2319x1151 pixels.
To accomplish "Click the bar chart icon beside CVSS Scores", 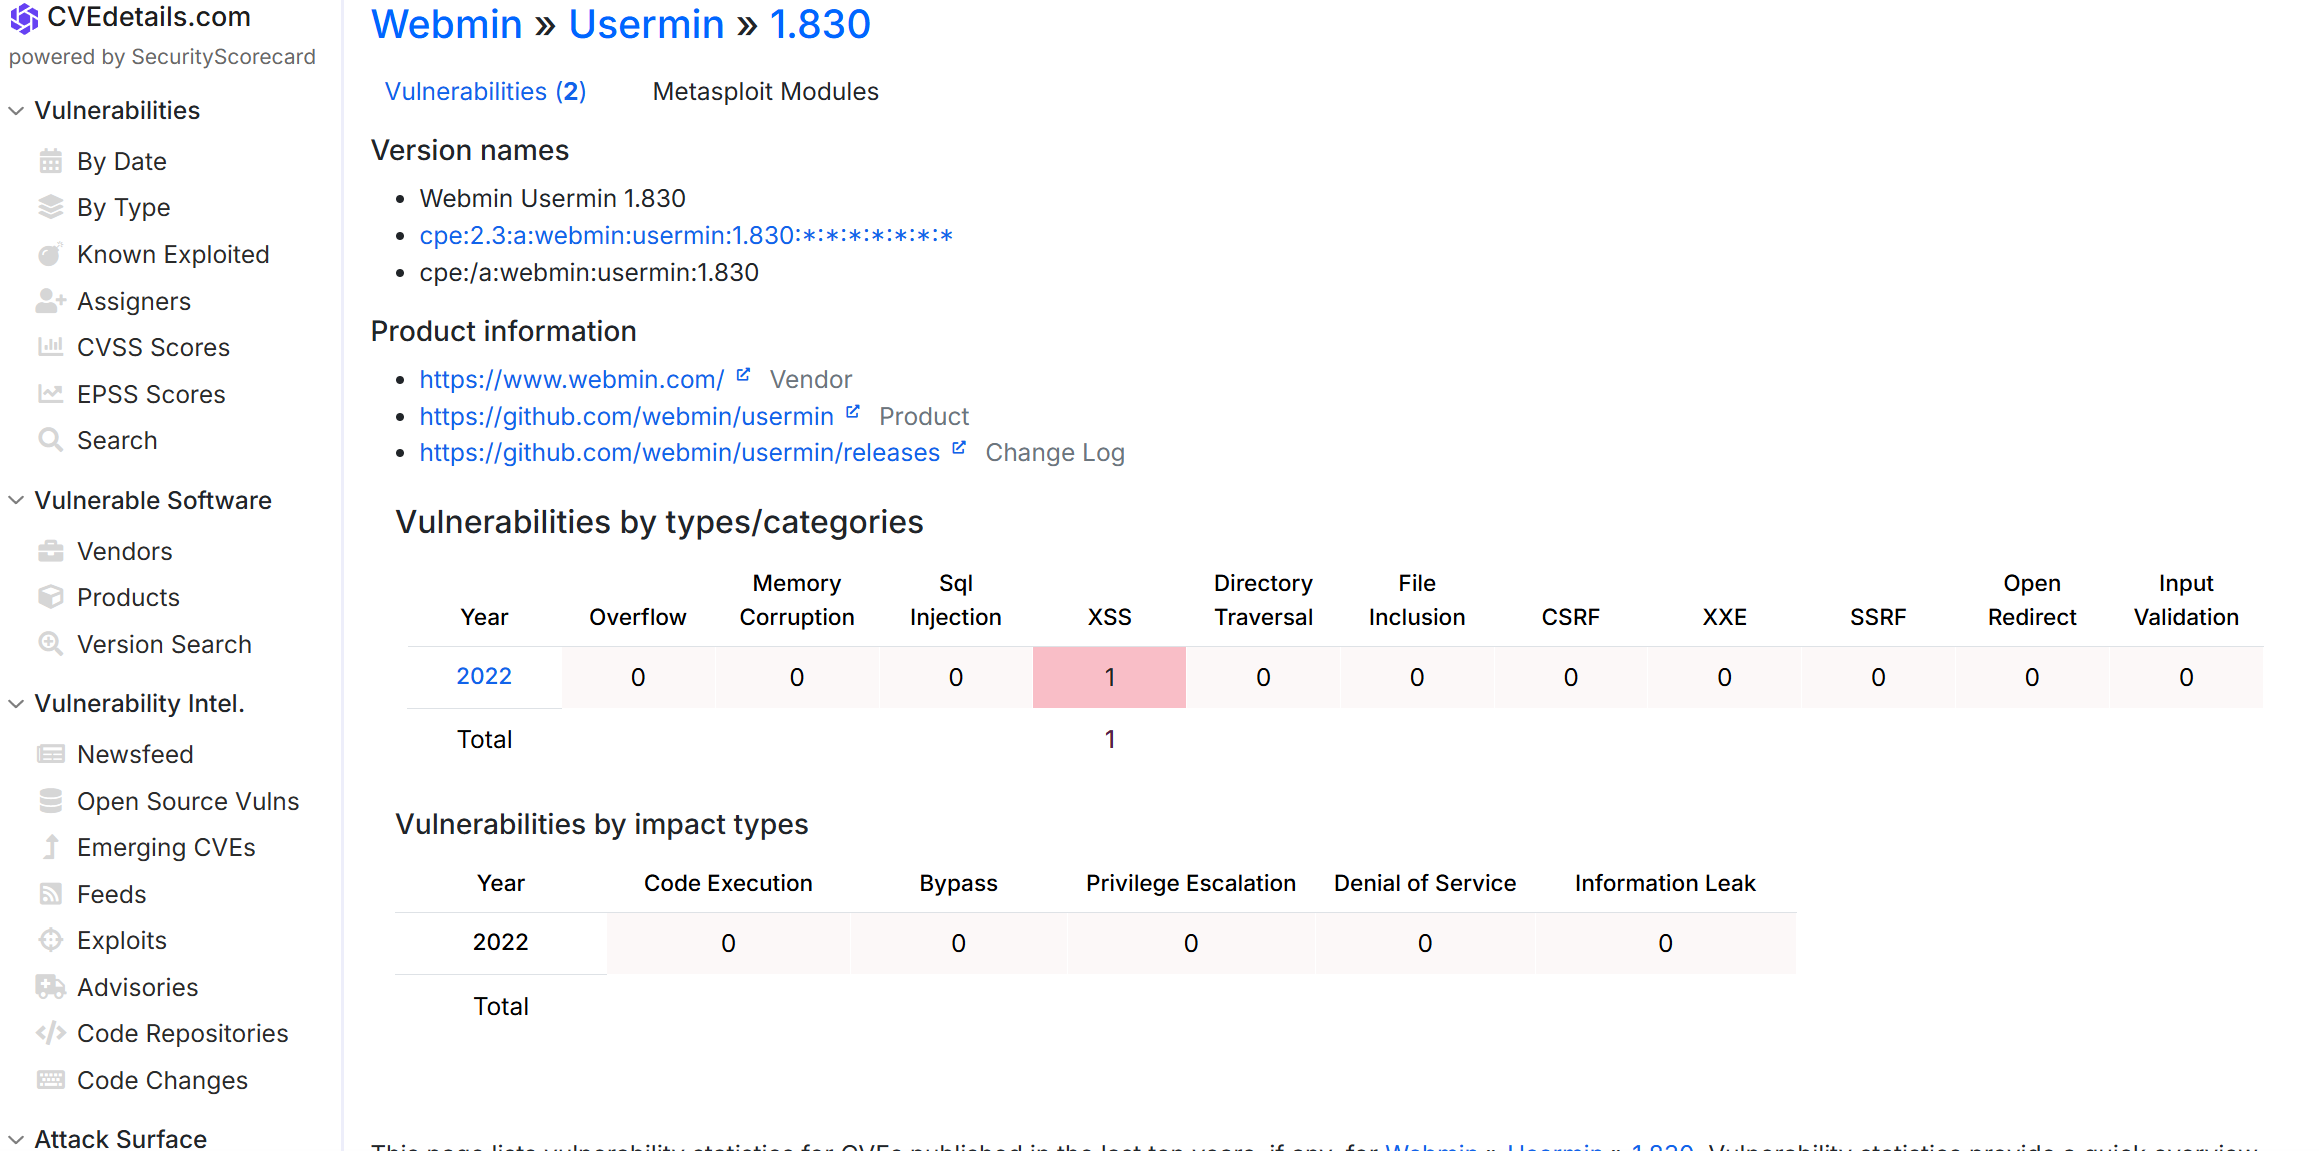I will 50,347.
